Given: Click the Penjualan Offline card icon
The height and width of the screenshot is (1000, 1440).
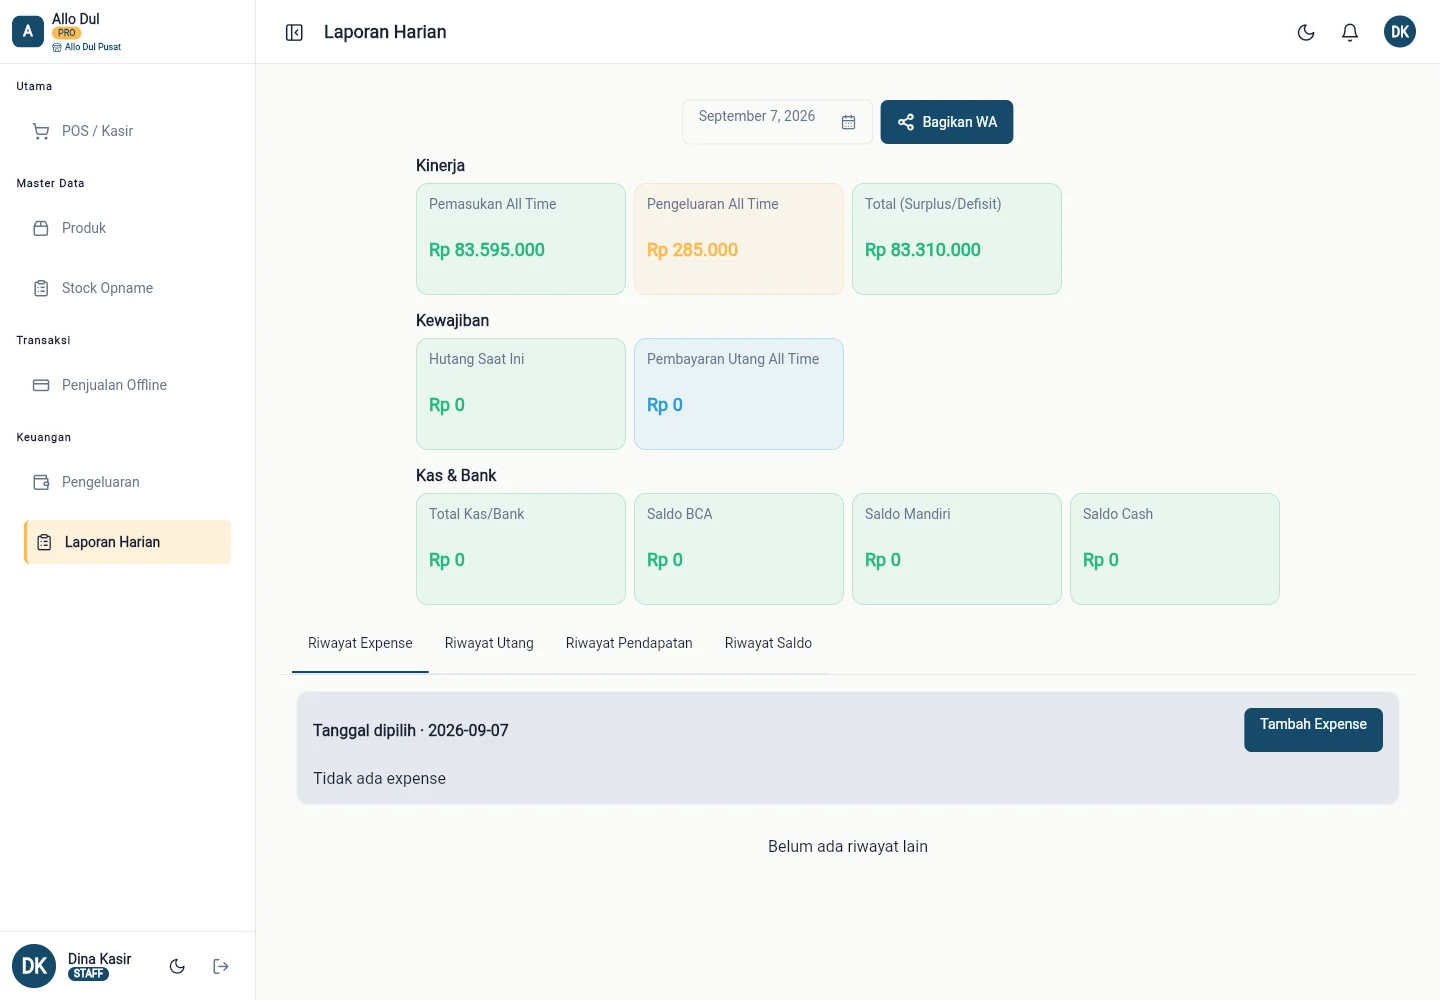Looking at the screenshot, I should [41, 385].
